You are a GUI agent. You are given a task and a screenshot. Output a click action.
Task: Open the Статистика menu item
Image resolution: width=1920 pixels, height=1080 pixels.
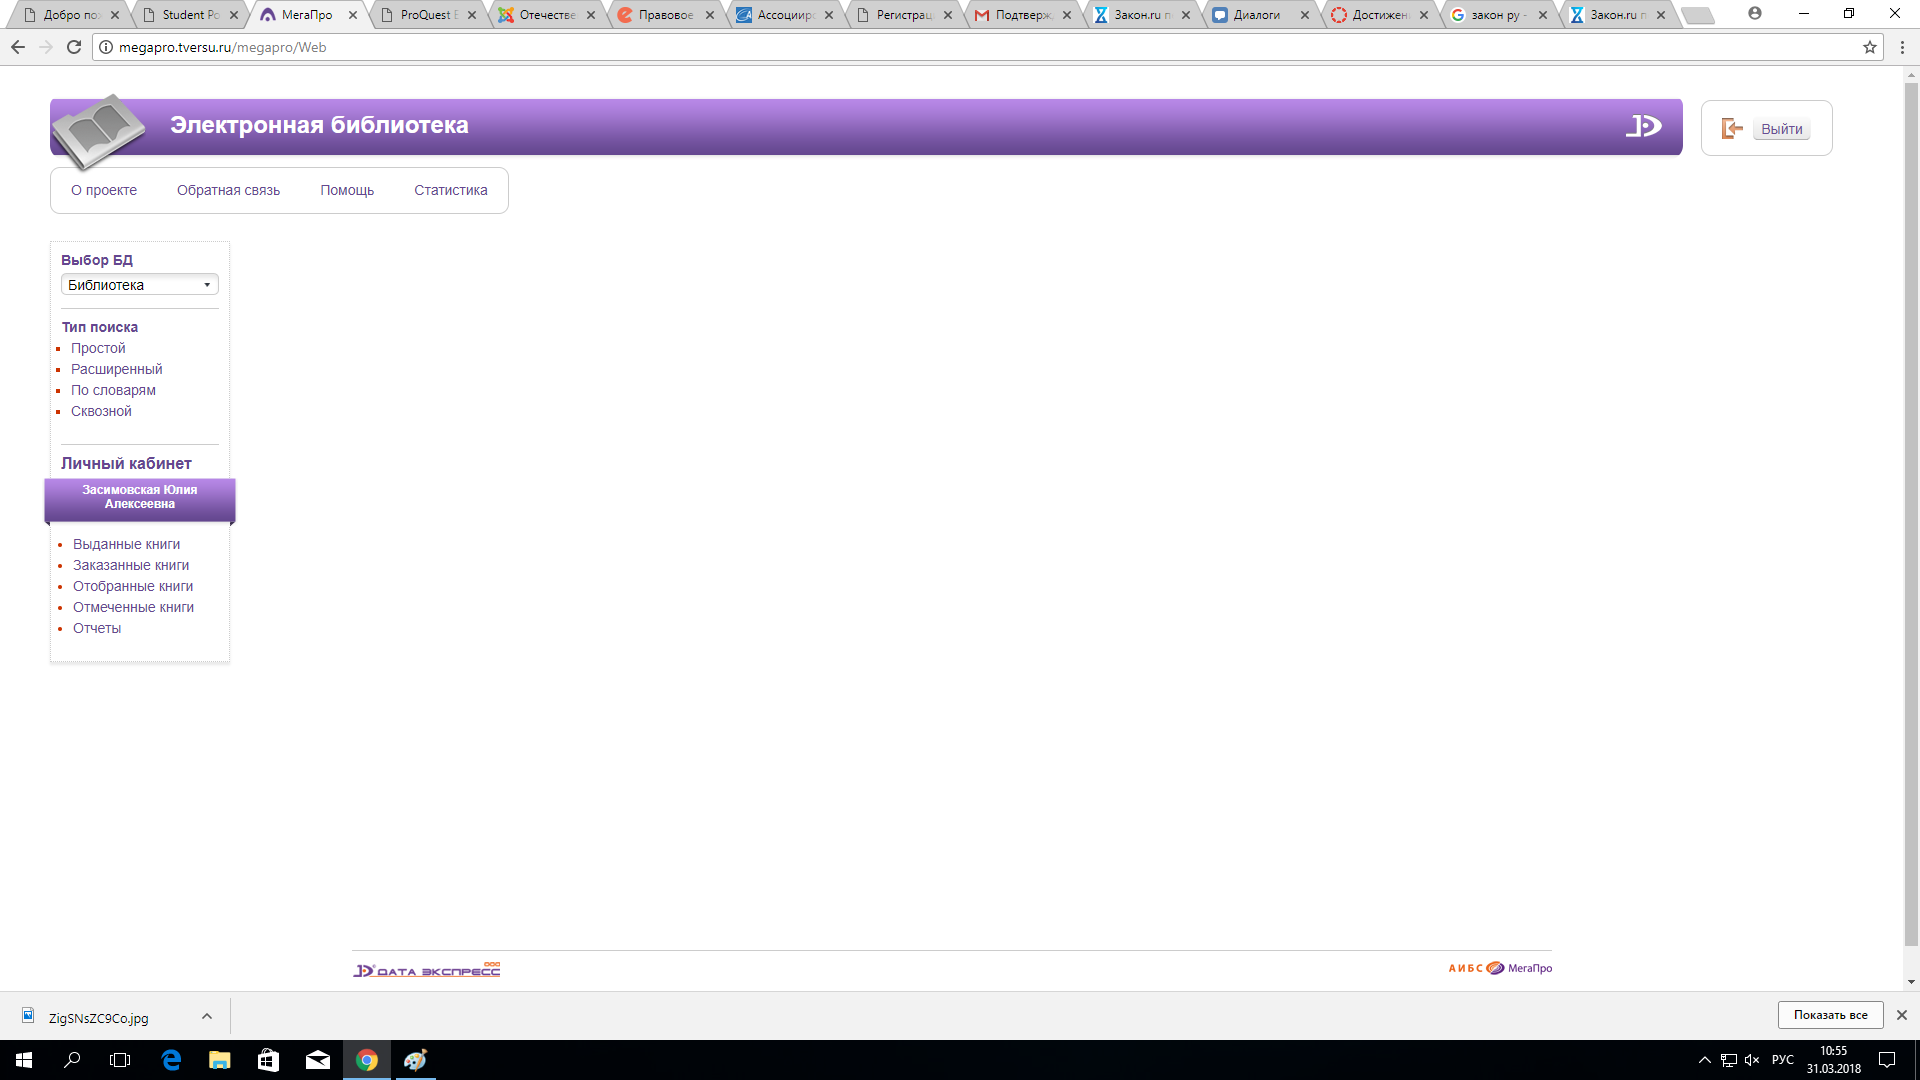(450, 190)
